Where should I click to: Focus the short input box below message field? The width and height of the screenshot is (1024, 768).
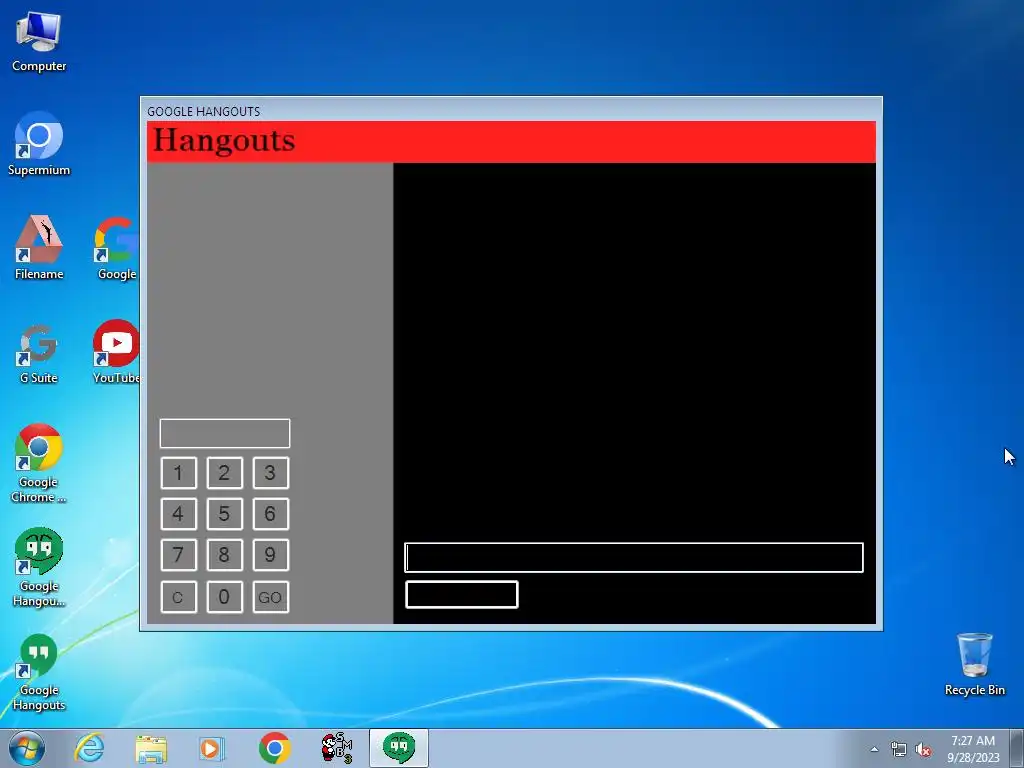[462, 594]
